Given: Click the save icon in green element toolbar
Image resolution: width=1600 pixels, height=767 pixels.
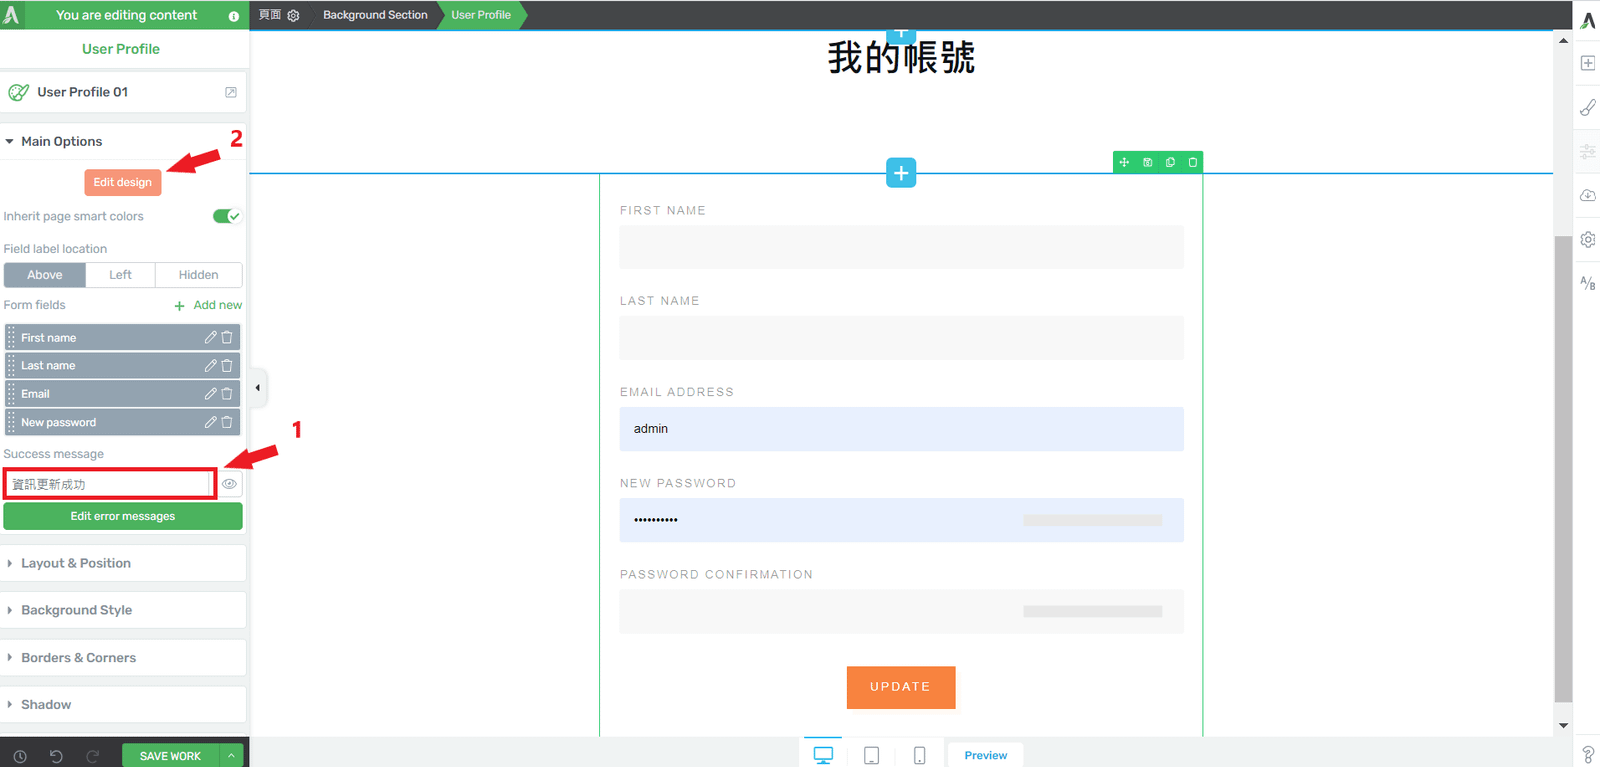Looking at the screenshot, I should pyautogui.click(x=1147, y=162).
